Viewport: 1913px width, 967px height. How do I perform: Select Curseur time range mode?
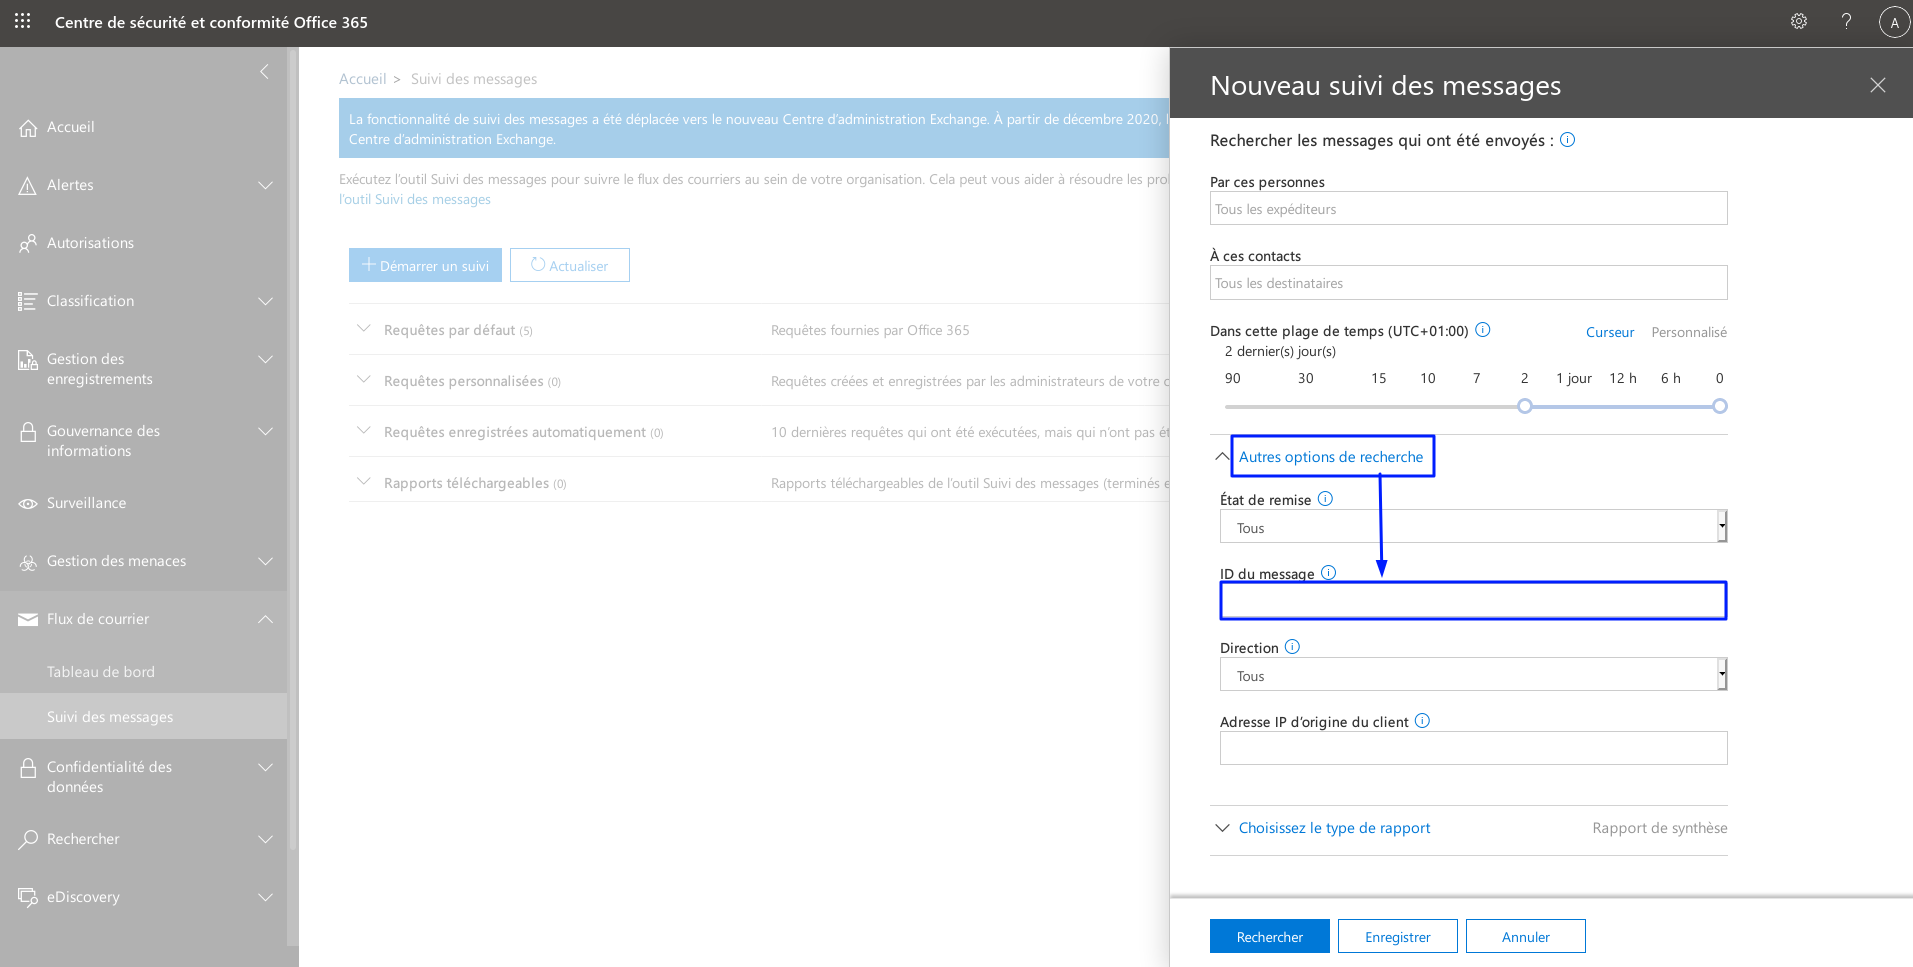click(x=1609, y=331)
